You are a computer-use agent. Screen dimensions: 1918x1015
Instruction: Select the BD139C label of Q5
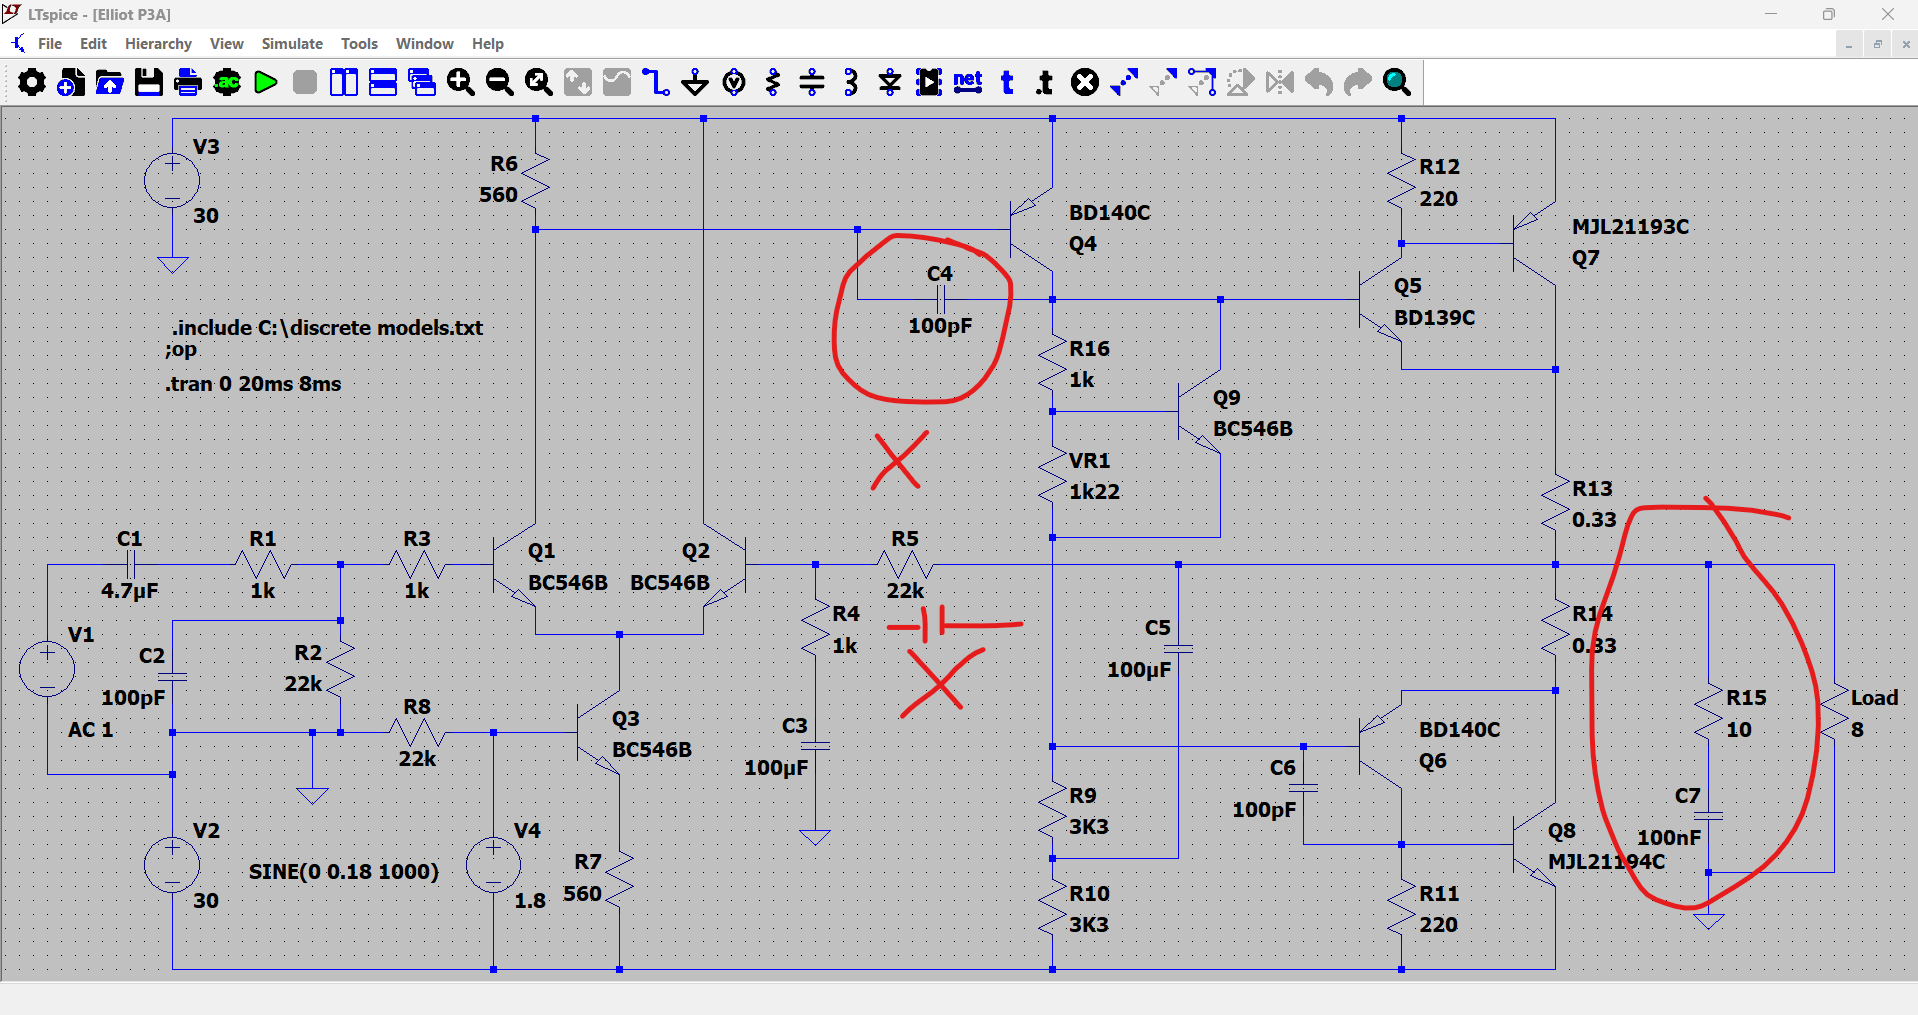click(x=1434, y=318)
